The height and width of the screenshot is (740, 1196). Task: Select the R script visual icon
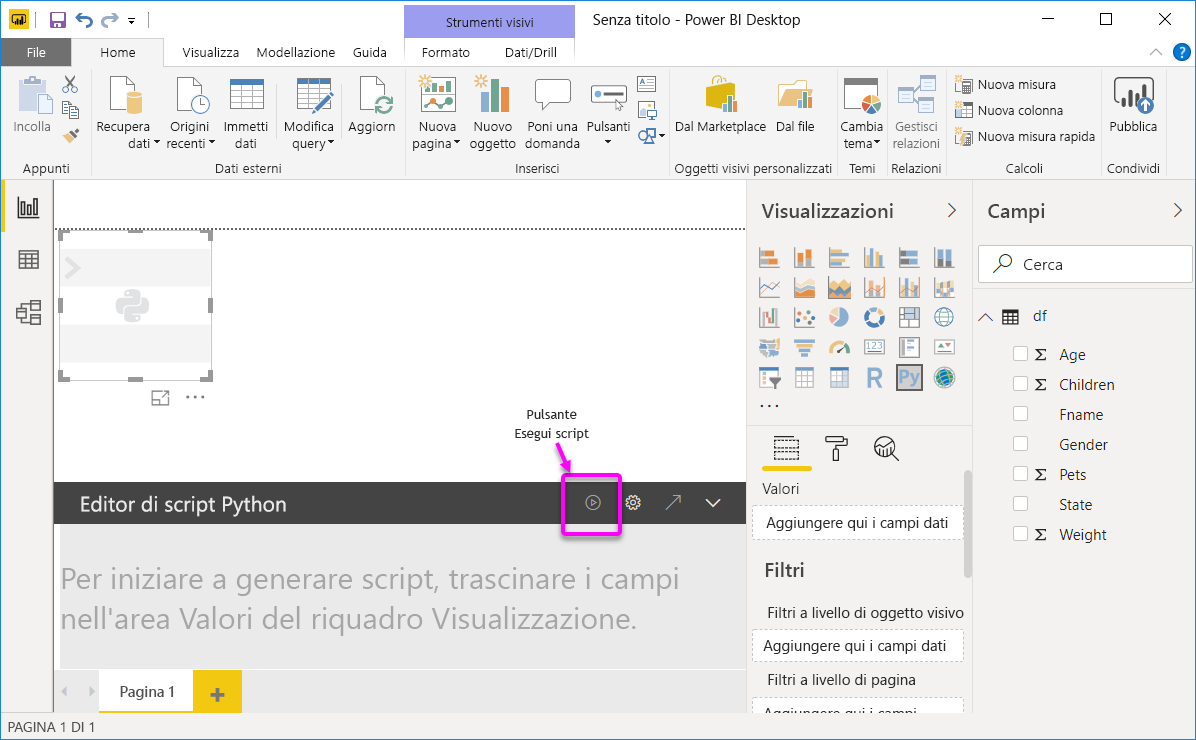pos(874,377)
